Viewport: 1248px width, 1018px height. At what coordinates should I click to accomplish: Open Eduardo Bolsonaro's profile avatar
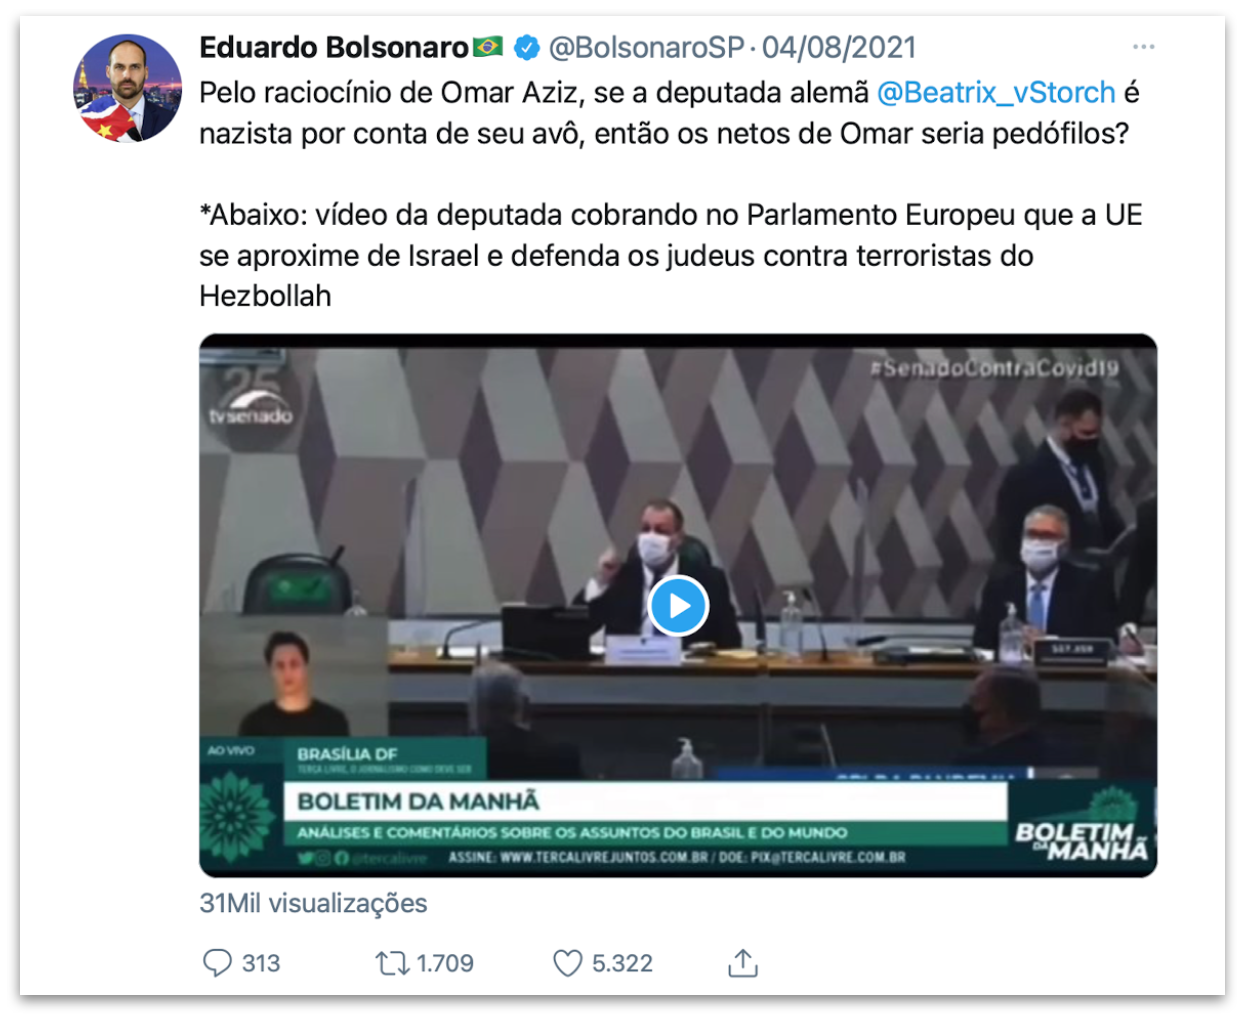[x=127, y=88]
